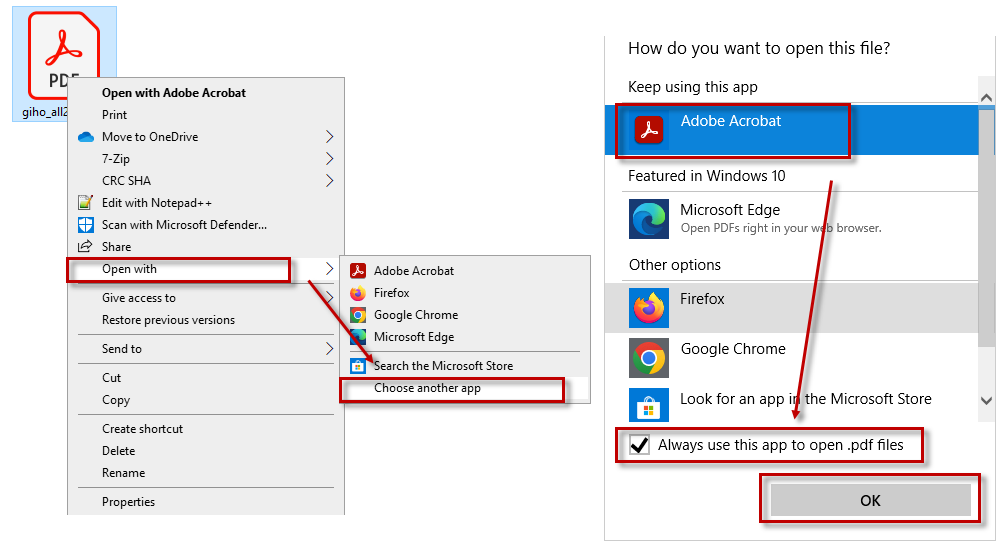Viewport: 996px width, 542px height.
Task: Click the Give access to label
Action: [138, 297]
